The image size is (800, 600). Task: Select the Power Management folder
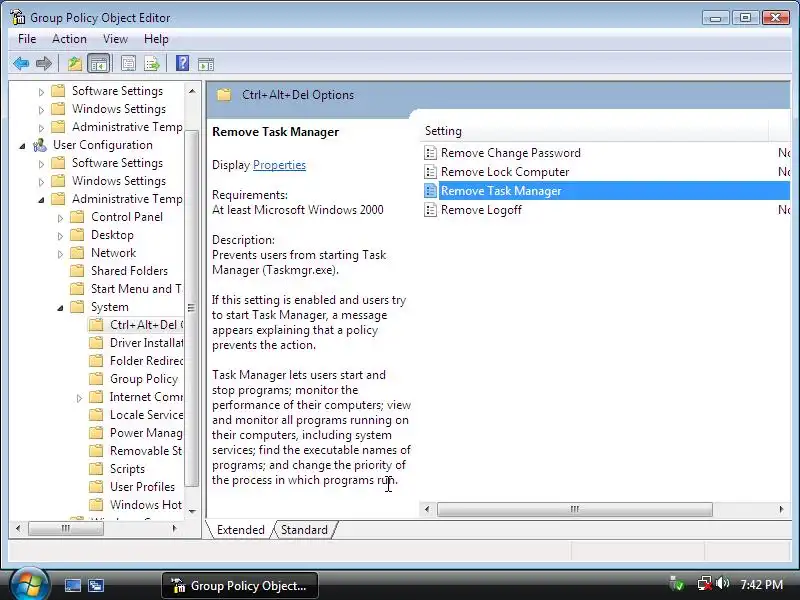(146, 433)
